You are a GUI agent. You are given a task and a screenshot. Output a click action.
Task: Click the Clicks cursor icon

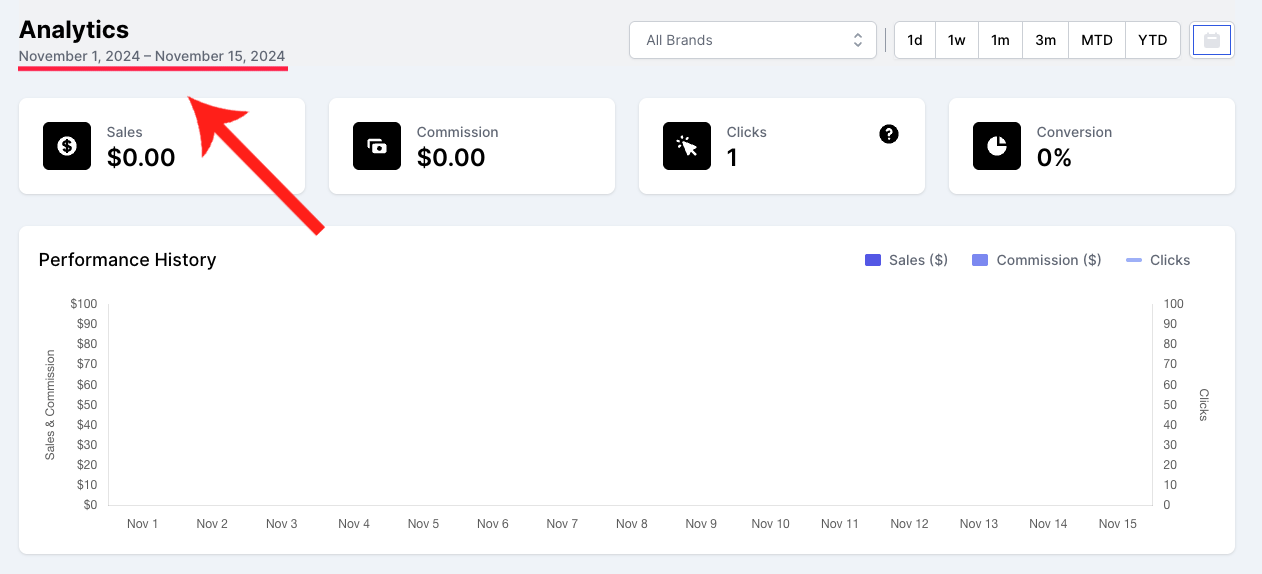[687, 146]
